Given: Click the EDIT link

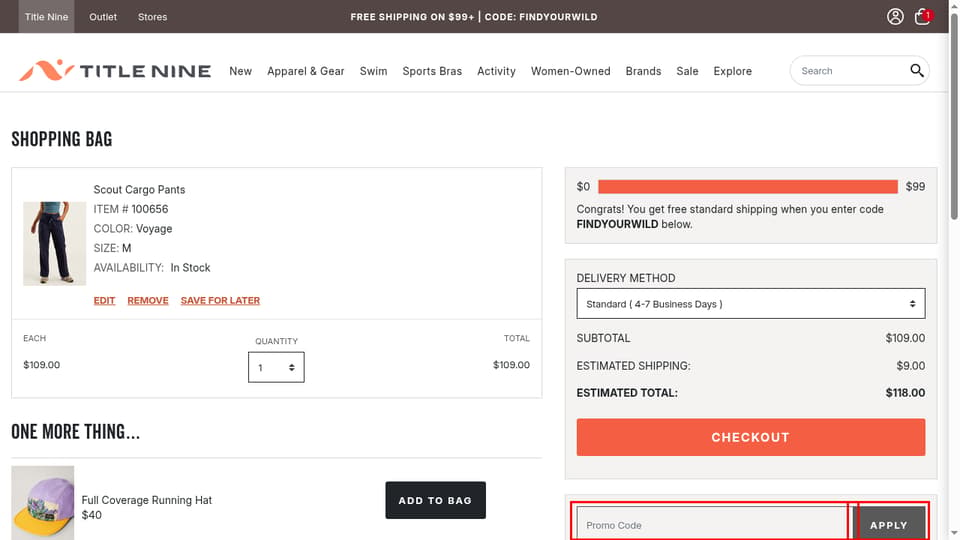Looking at the screenshot, I should coord(104,301).
